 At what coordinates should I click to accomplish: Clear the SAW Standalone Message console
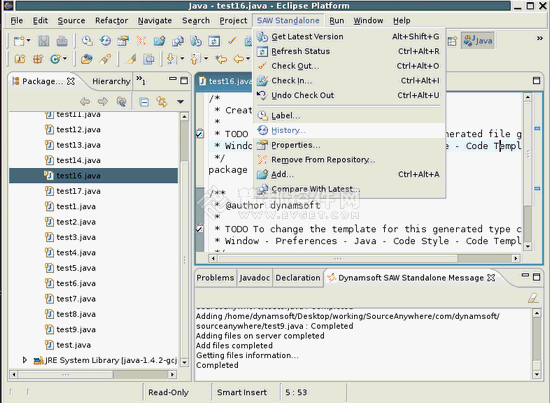click(533, 298)
